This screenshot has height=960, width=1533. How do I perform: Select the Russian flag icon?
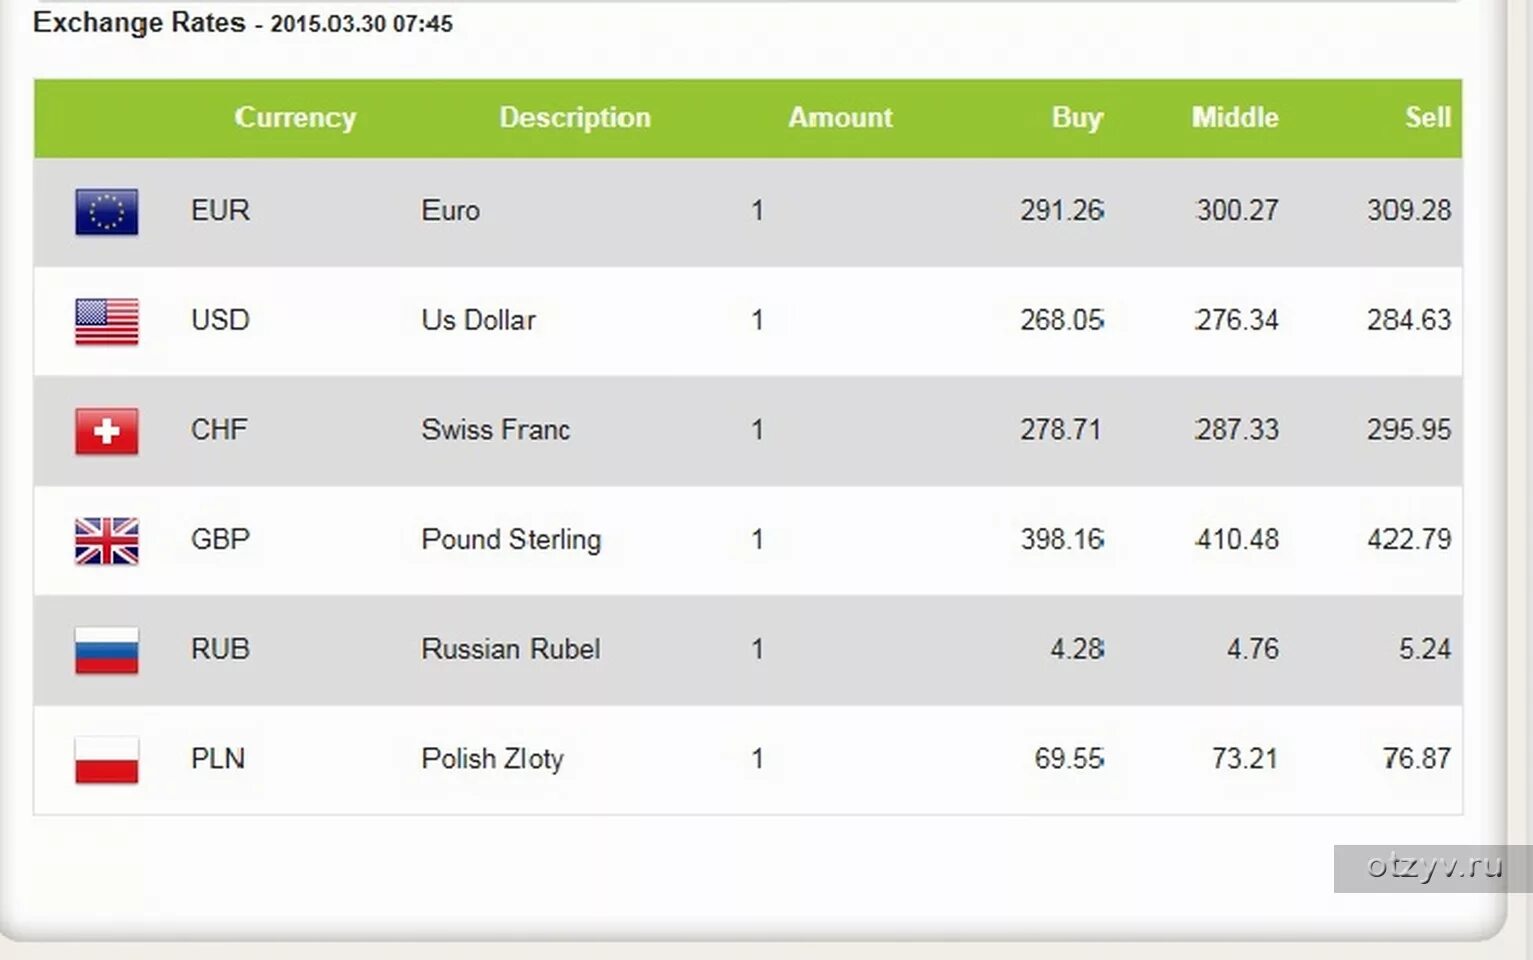pos(107,651)
